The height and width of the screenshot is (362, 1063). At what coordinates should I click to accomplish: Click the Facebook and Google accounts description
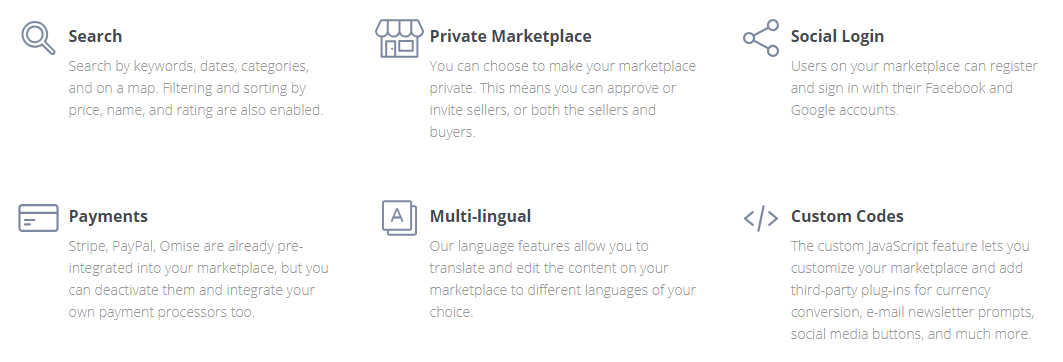pyautogui.click(x=914, y=88)
